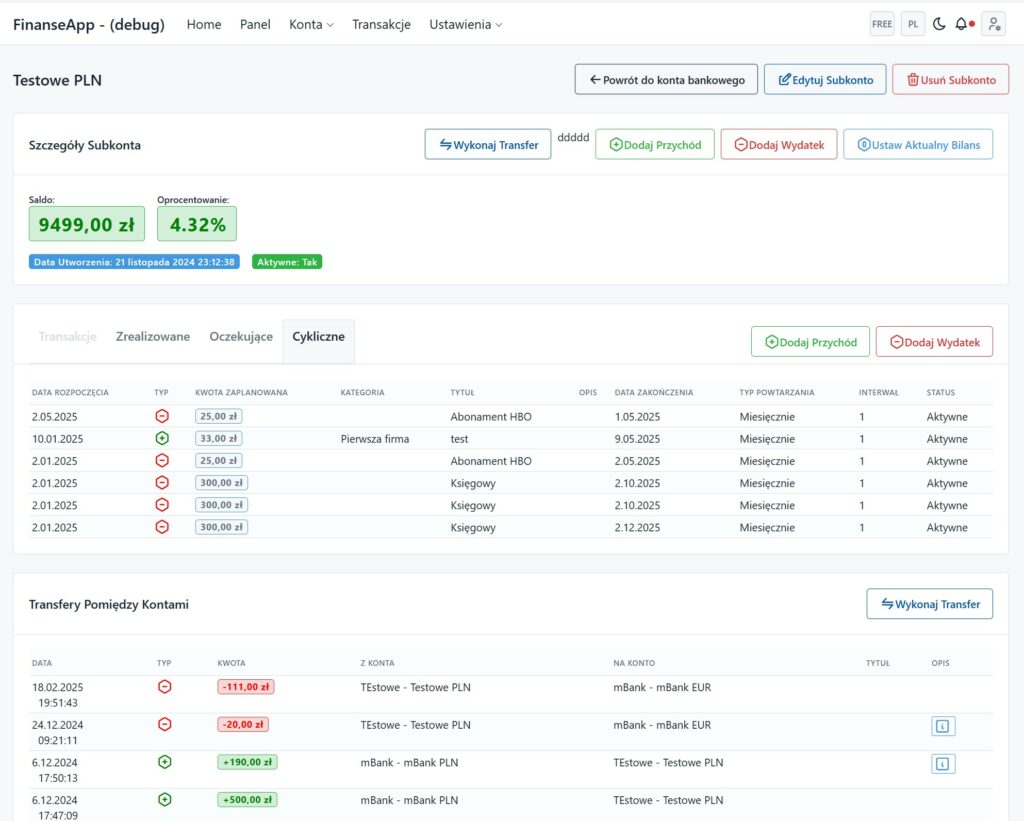Click the Typ Powtarzania column header
The width and height of the screenshot is (1024, 821).
pos(776,393)
